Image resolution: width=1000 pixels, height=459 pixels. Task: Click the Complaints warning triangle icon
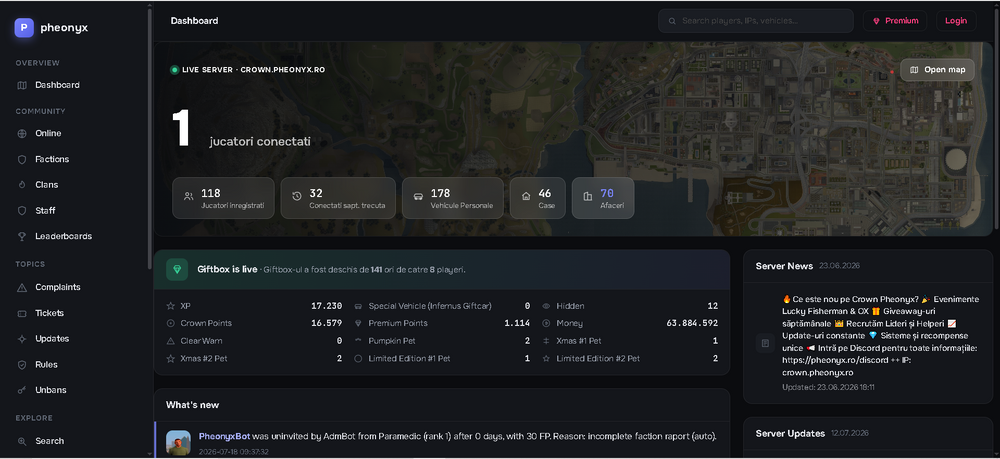tap(22, 288)
